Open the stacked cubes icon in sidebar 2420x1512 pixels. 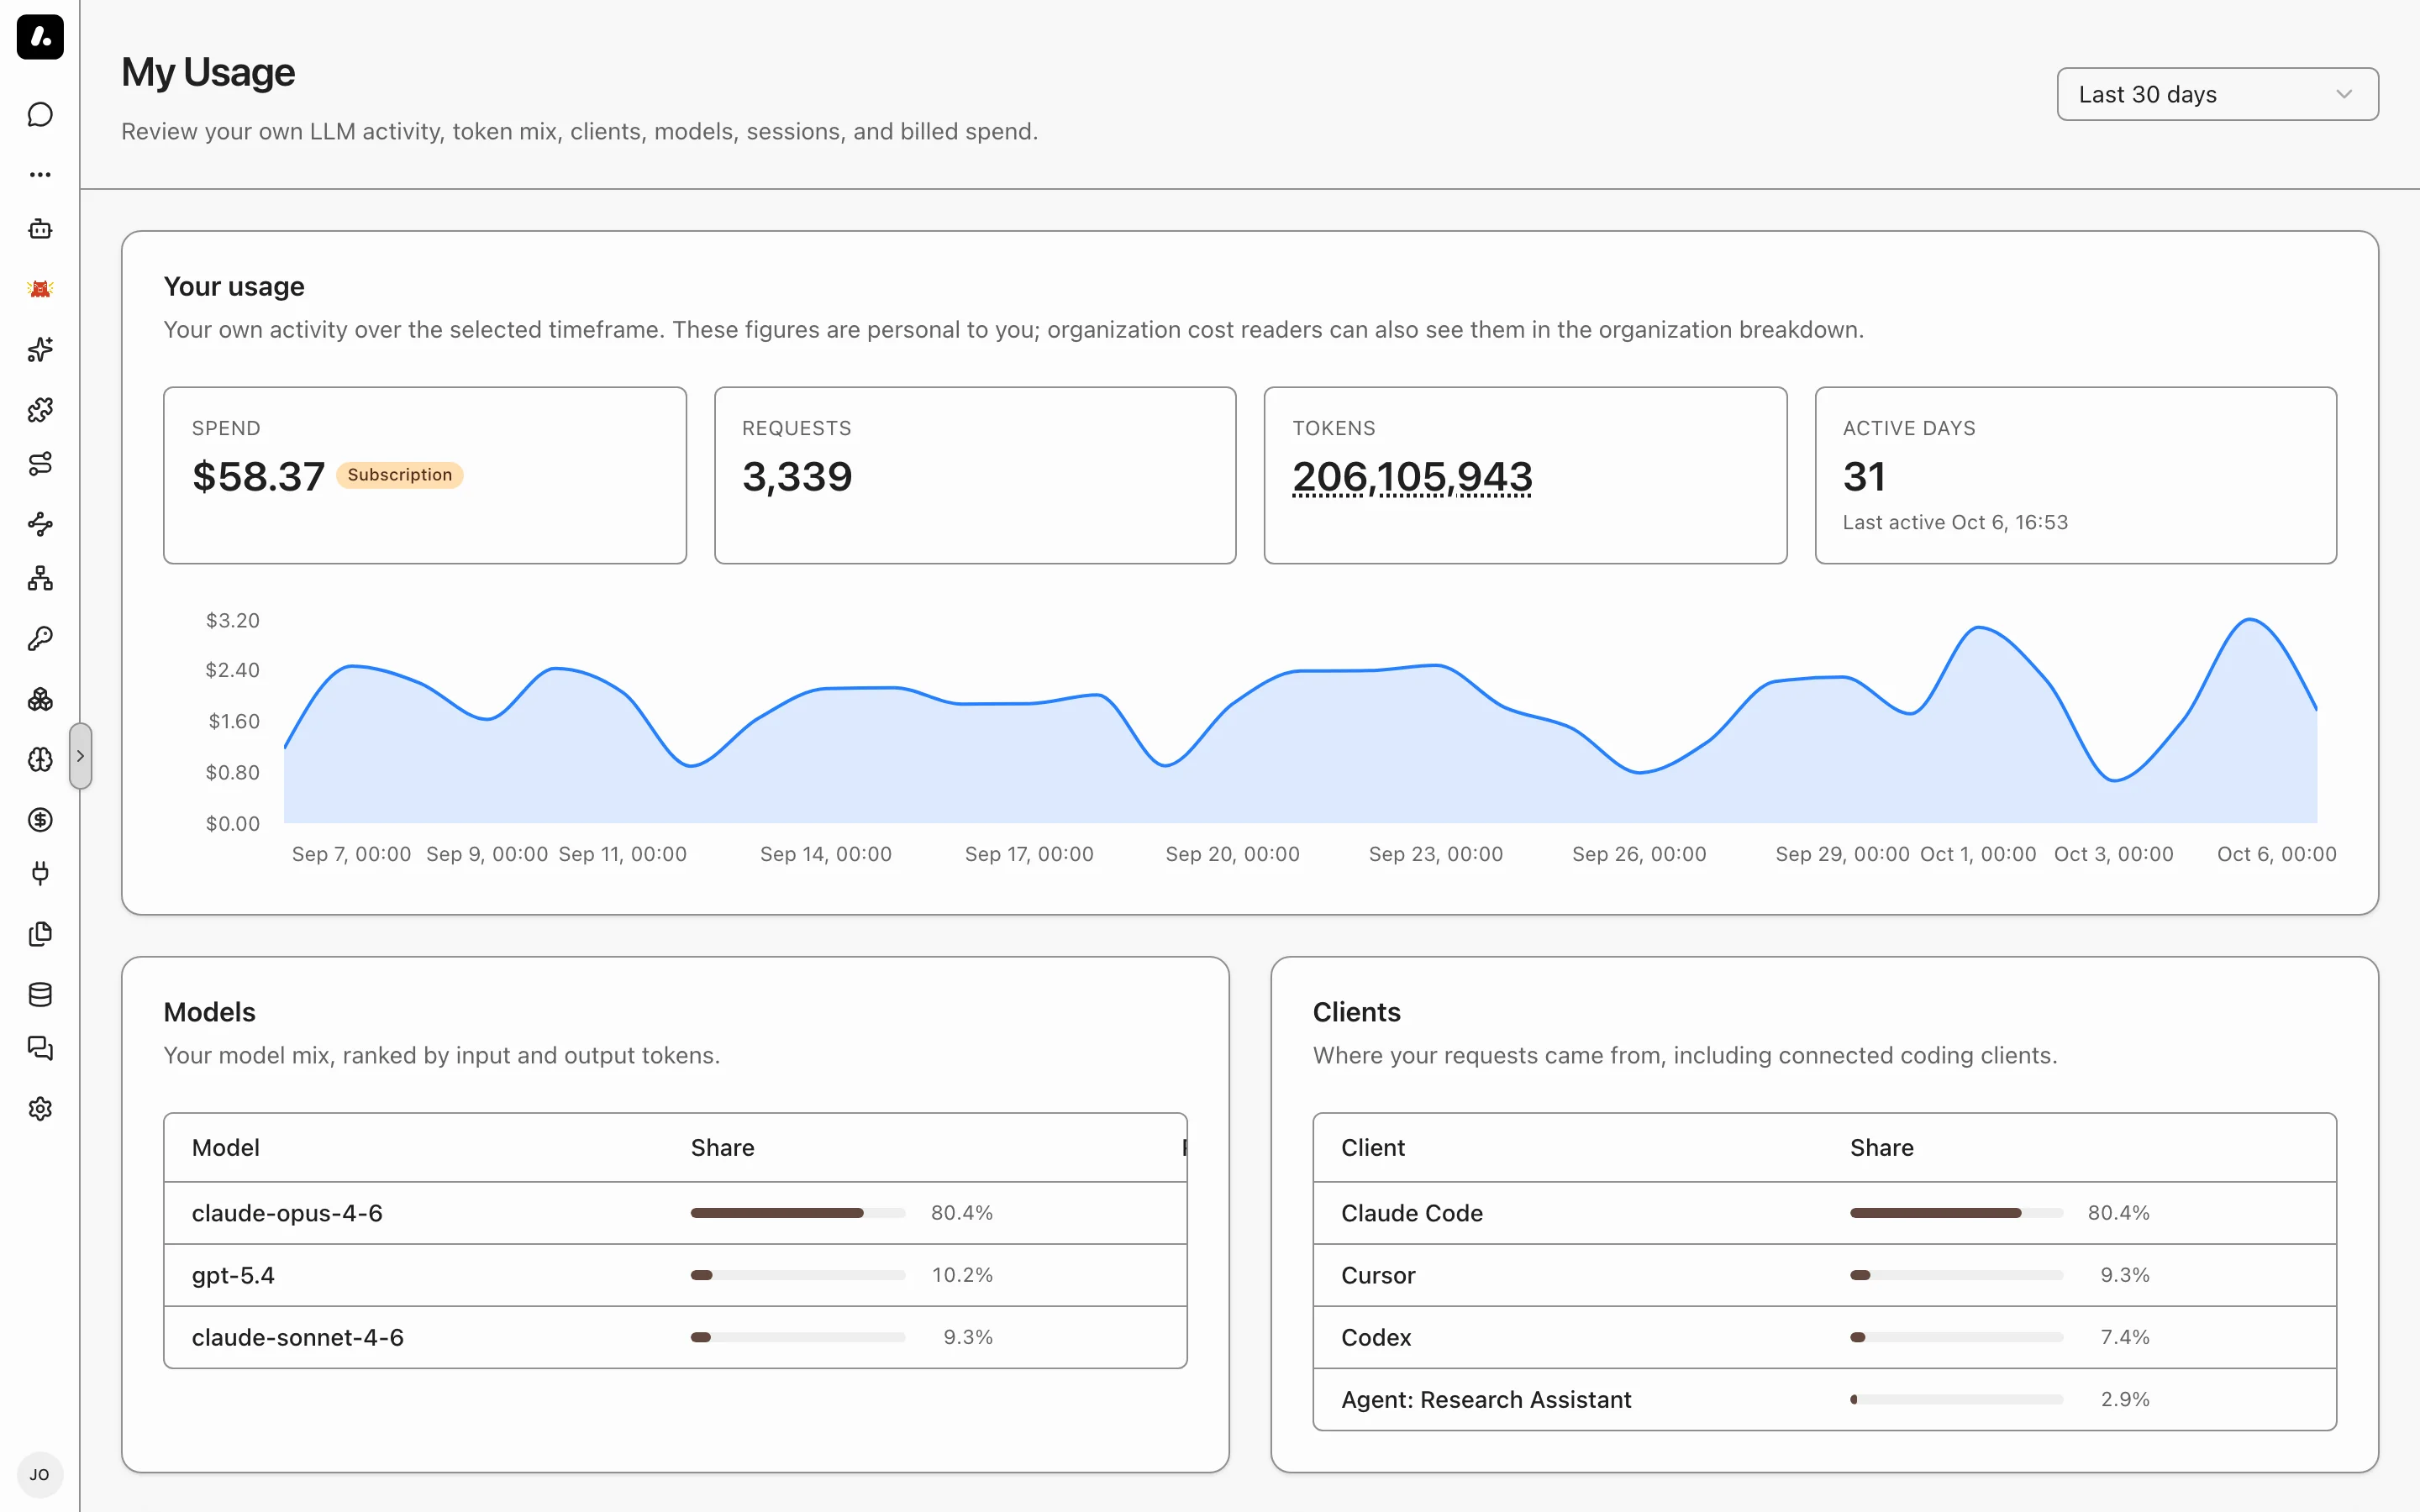[x=40, y=699]
